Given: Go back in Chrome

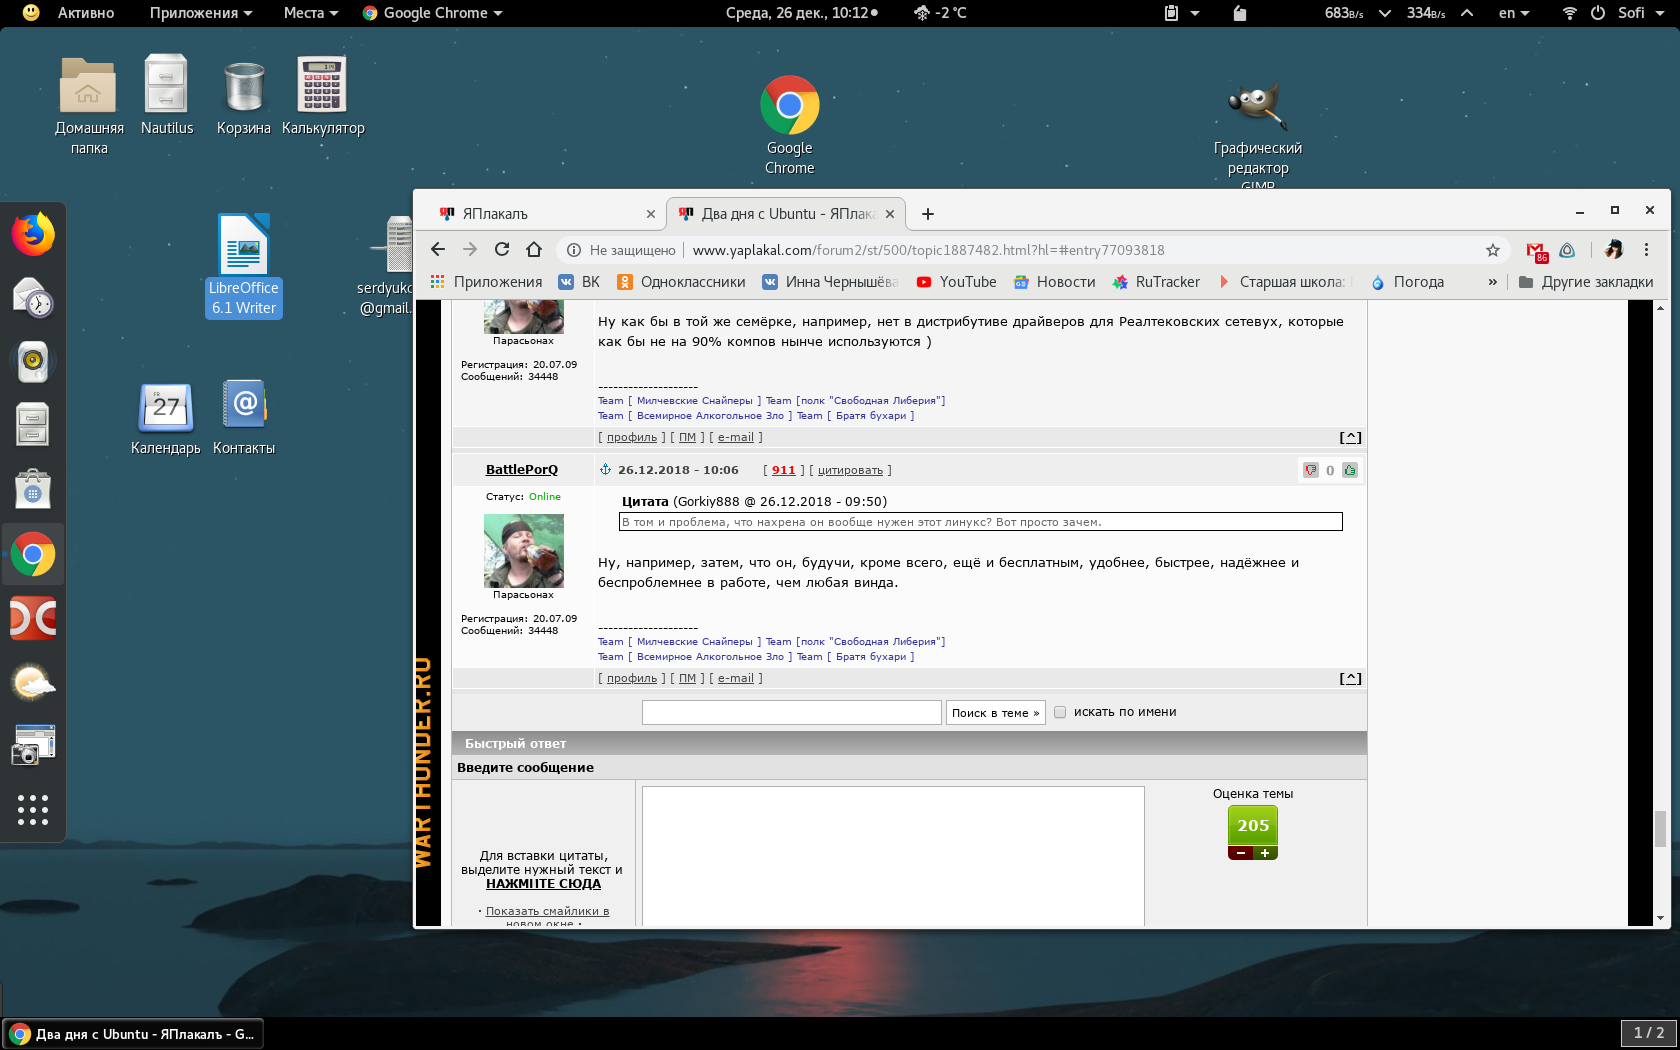Looking at the screenshot, I should pos(438,250).
